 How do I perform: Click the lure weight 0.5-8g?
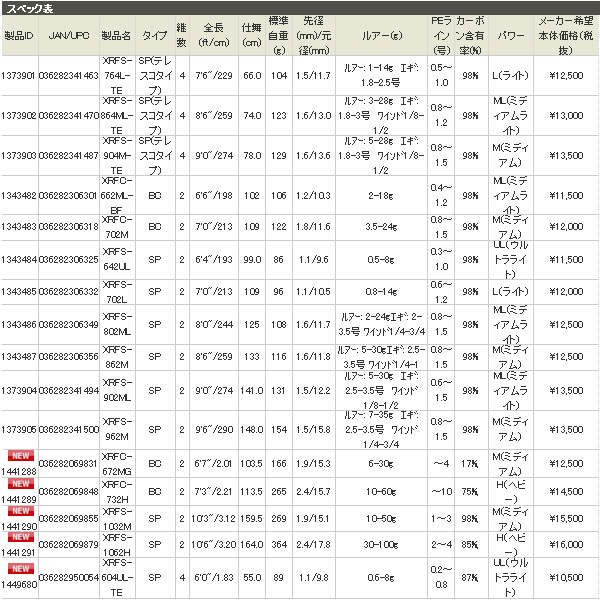(381, 260)
